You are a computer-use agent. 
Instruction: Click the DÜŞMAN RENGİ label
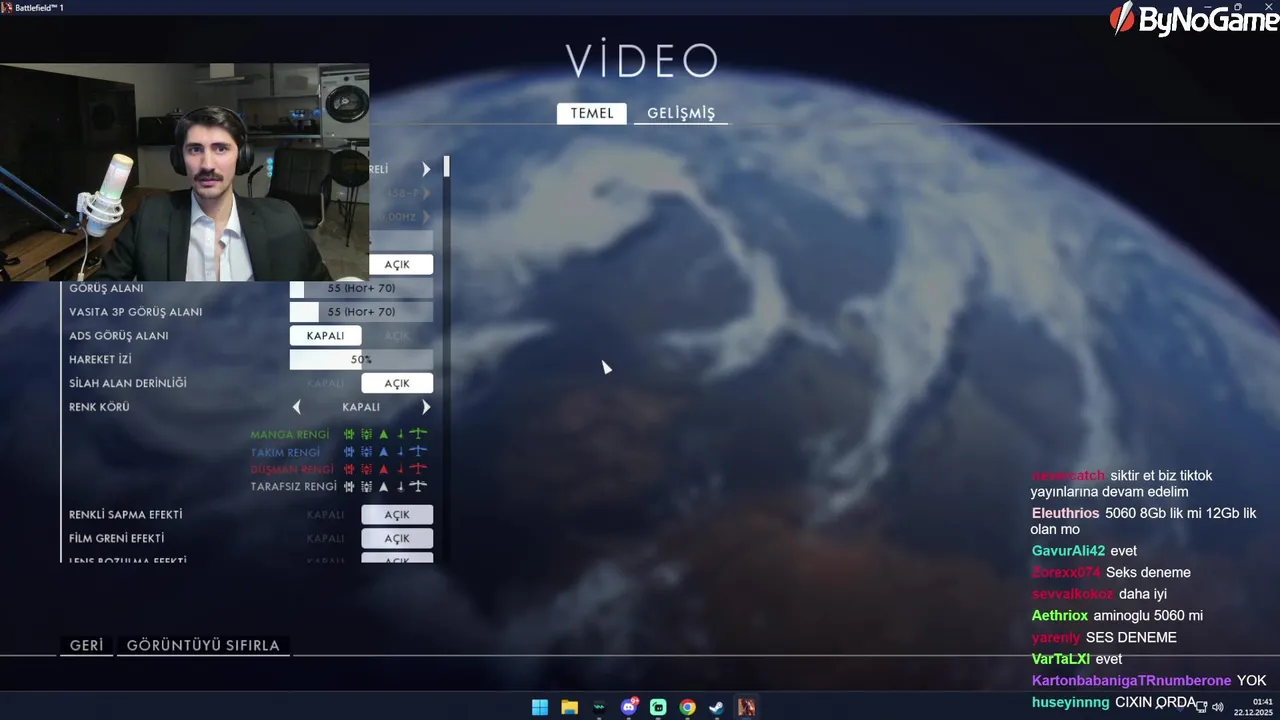pos(292,469)
